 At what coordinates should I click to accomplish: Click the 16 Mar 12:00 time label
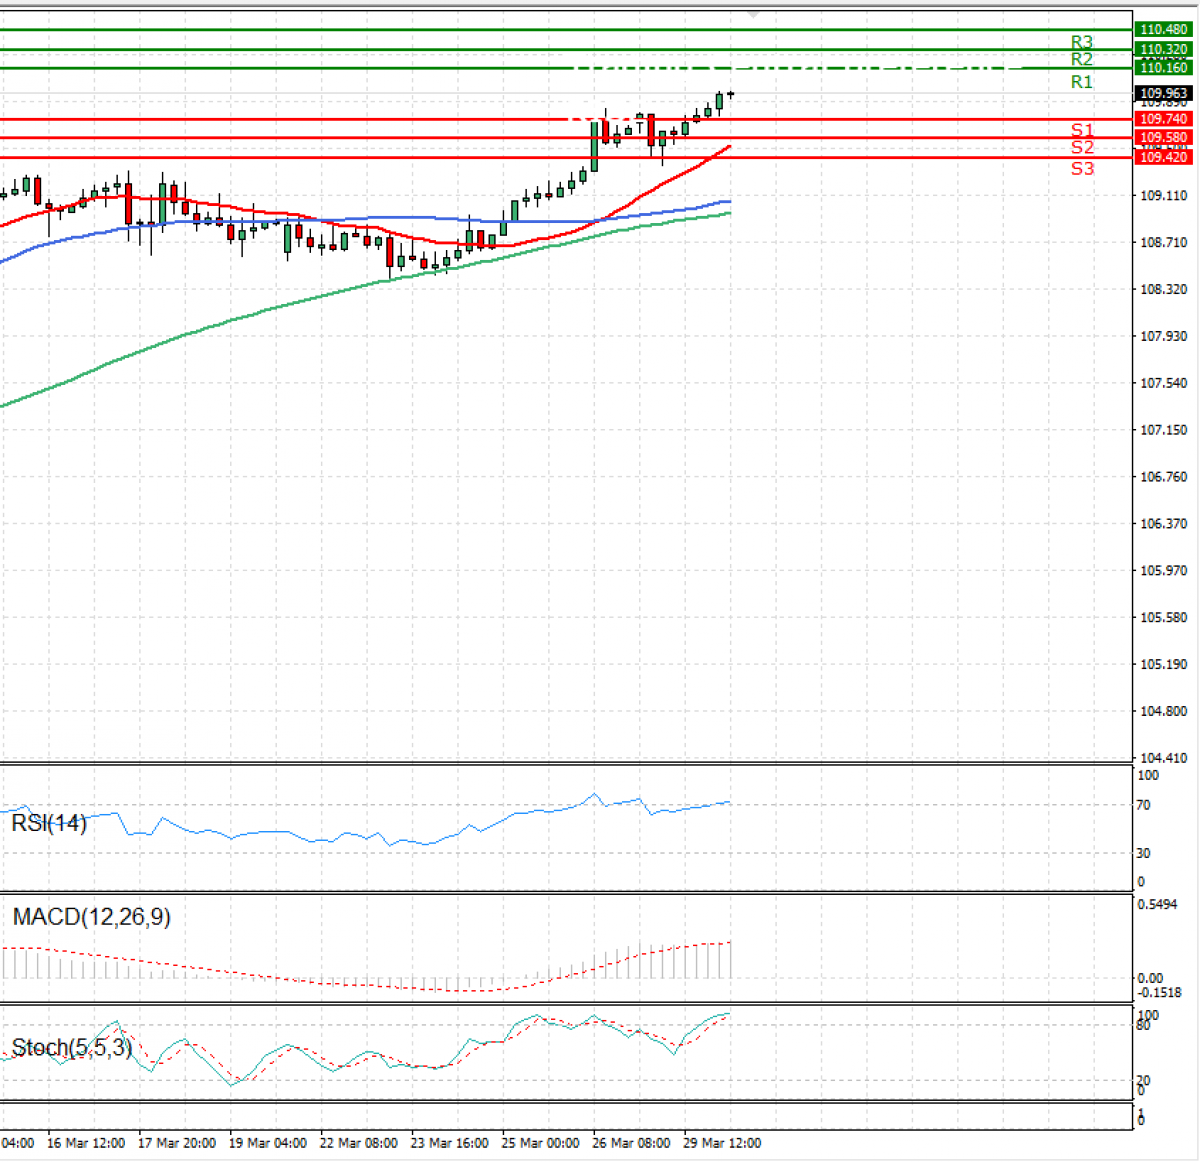(86, 1143)
